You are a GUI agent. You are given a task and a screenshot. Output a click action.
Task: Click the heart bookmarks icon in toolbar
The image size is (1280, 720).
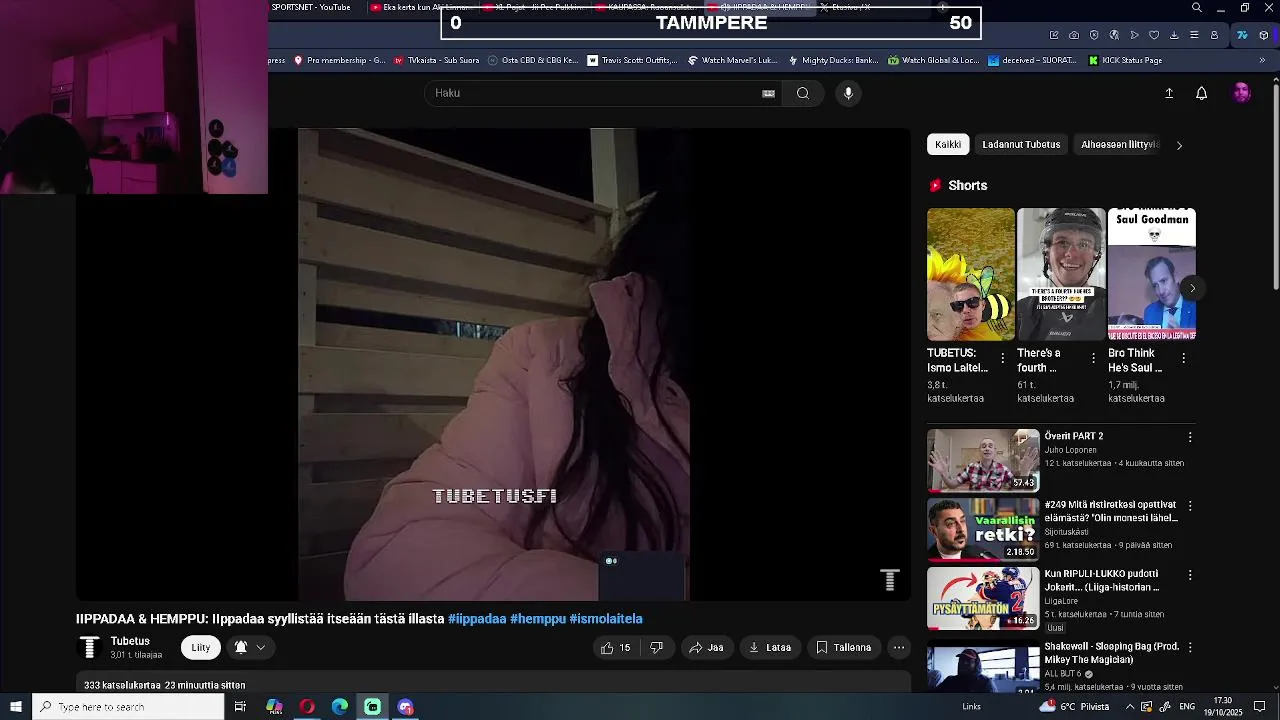click(1154, 35)
